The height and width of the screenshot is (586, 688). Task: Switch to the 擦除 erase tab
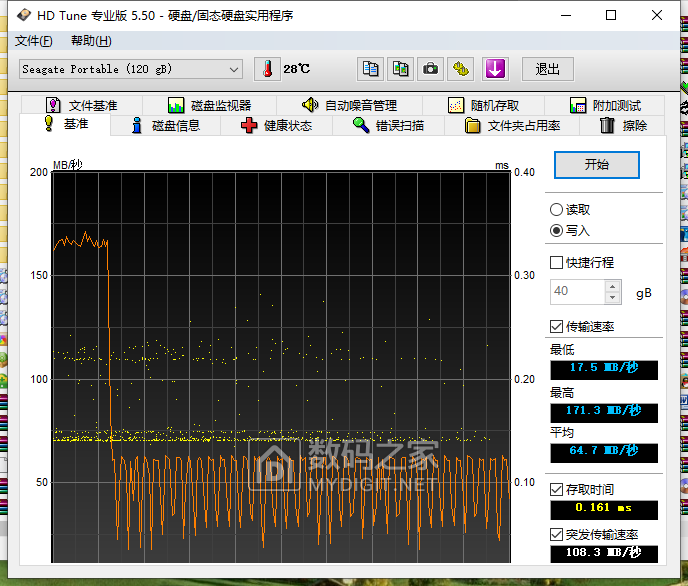click(623, 125)
